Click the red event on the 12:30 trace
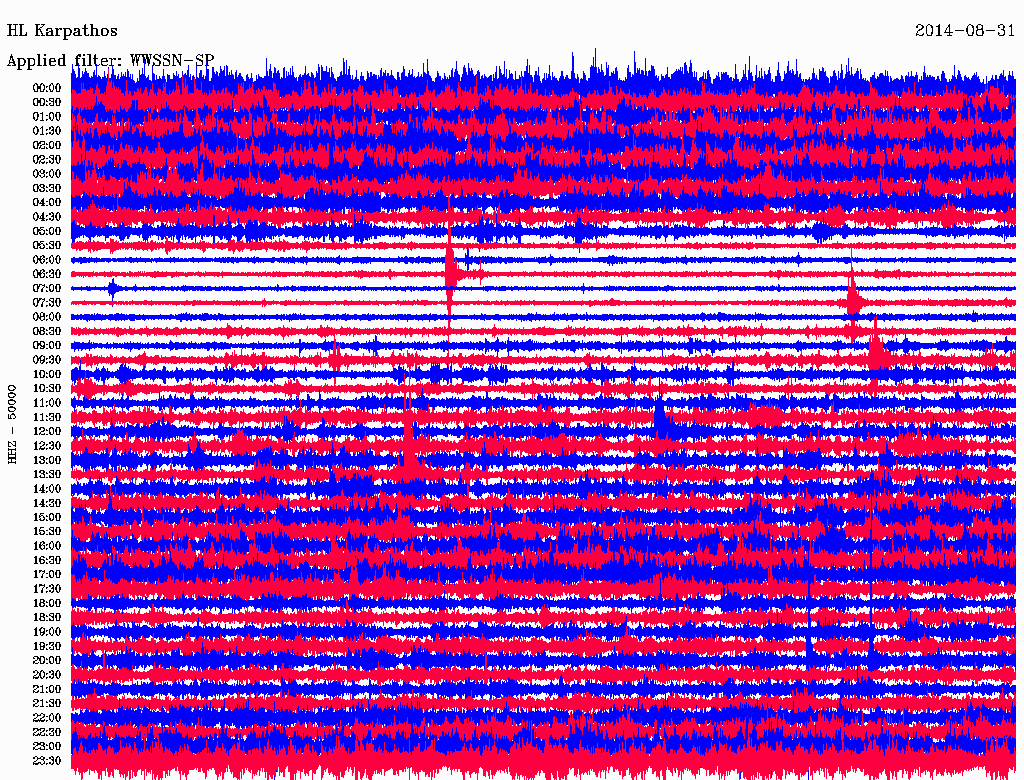 [409, 445]
